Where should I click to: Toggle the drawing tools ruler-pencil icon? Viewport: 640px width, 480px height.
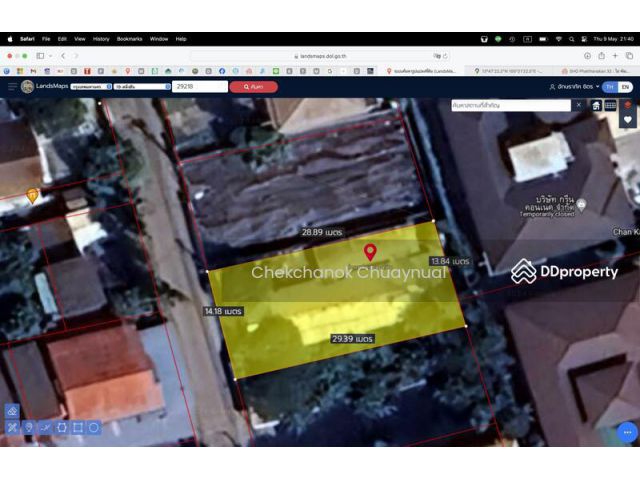point(12,427)
